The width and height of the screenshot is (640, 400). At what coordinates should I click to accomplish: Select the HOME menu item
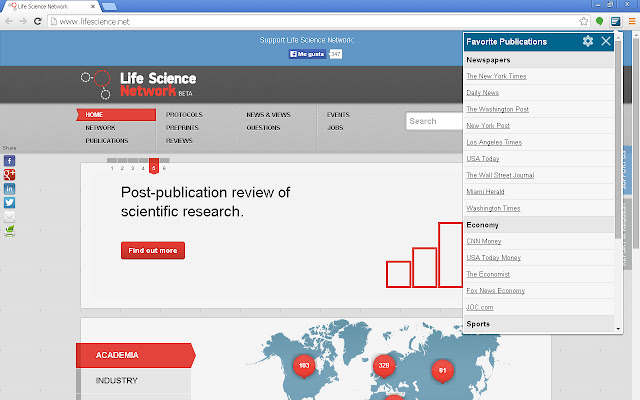coord(116,115)
